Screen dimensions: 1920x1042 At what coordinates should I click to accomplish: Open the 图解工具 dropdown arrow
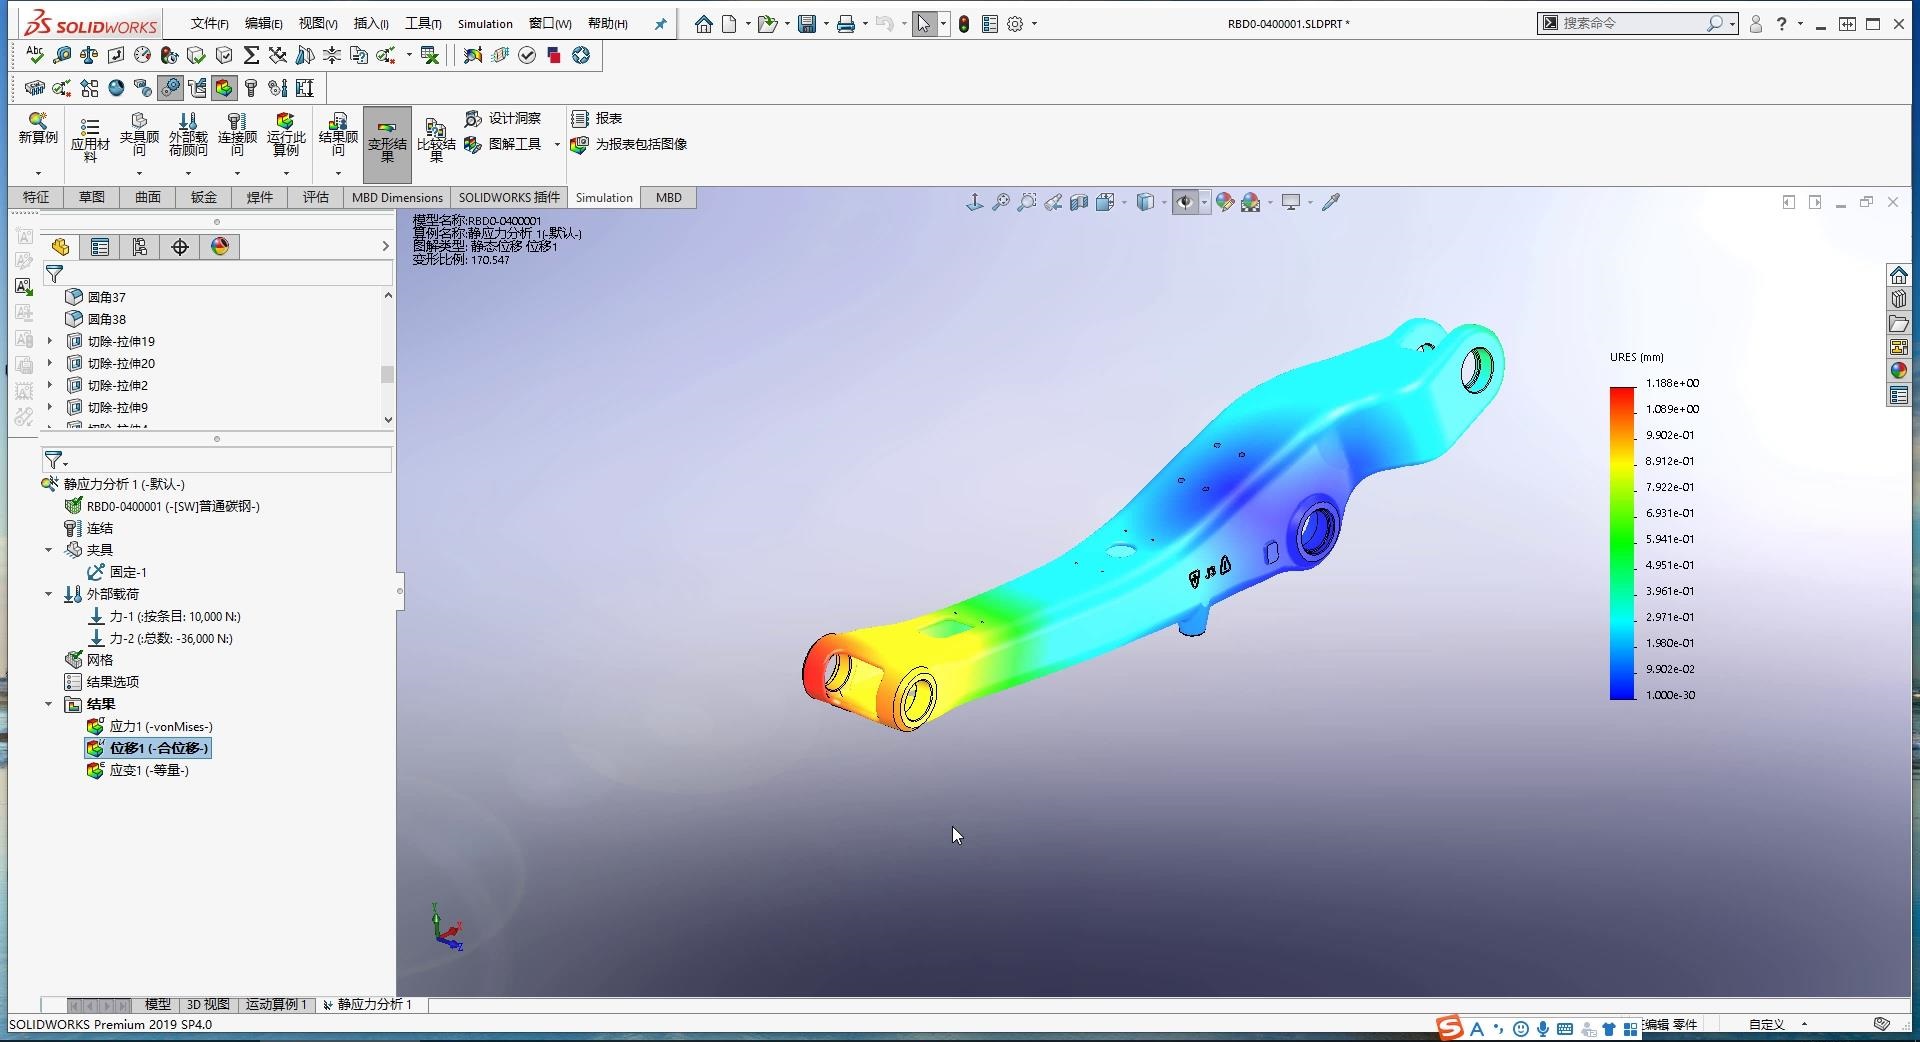[557, 145]
